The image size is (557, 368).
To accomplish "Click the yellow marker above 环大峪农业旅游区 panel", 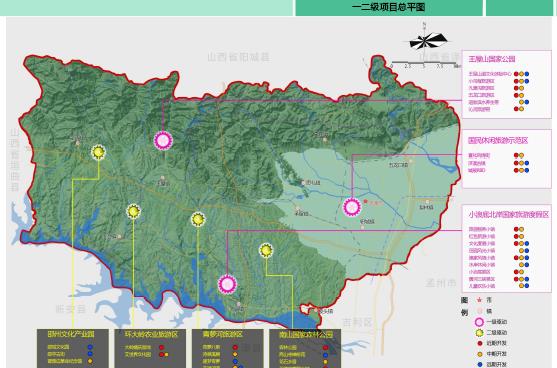I will [x=134, y=212].
